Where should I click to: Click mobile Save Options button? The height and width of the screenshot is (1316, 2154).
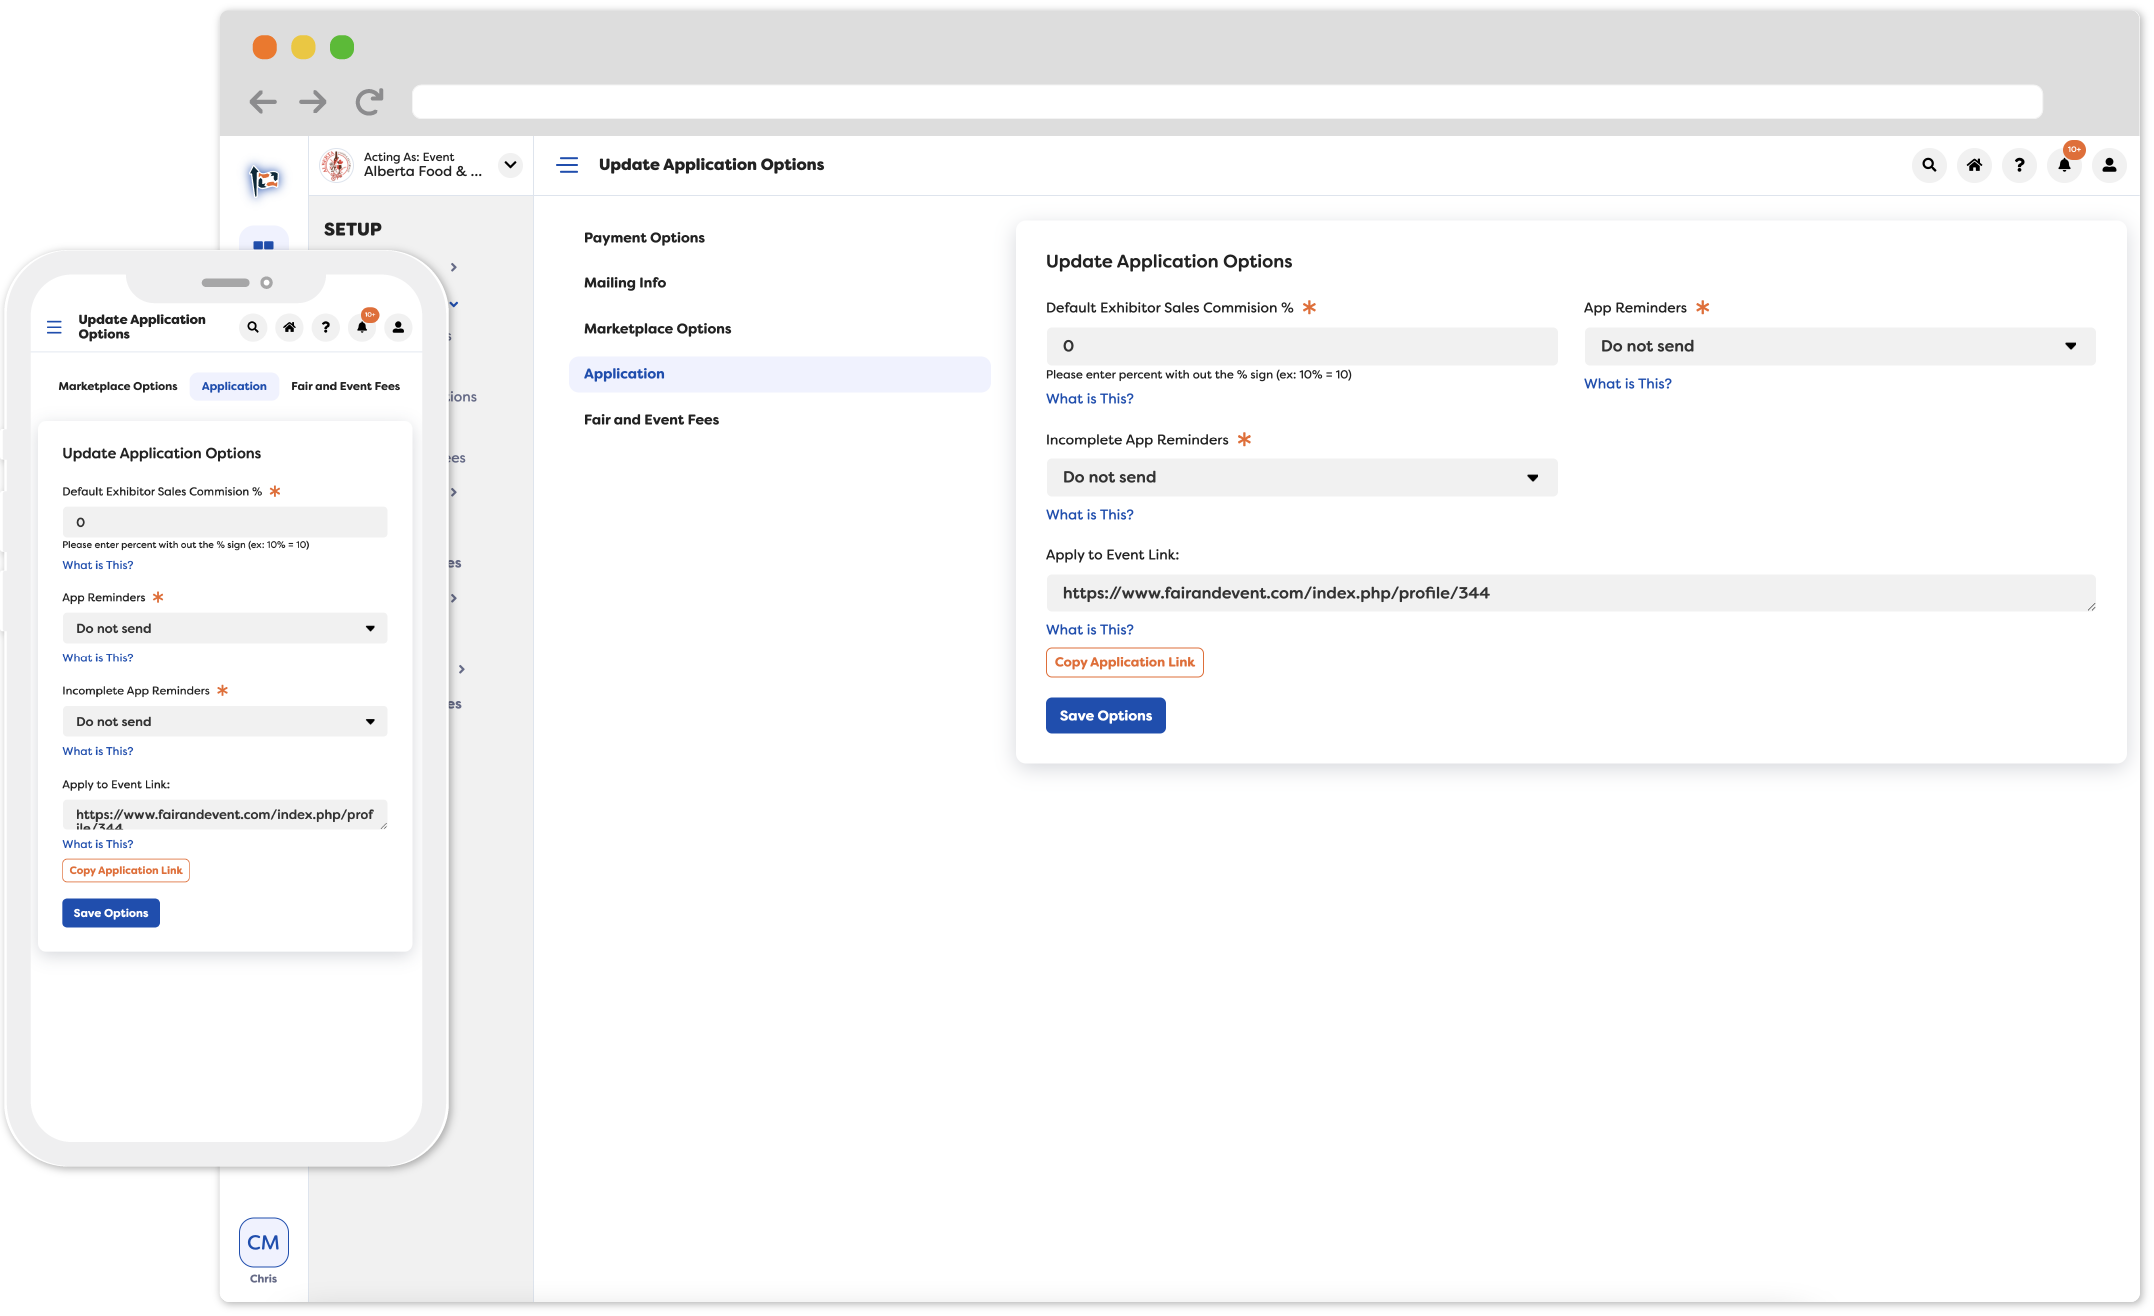(111, 913)
